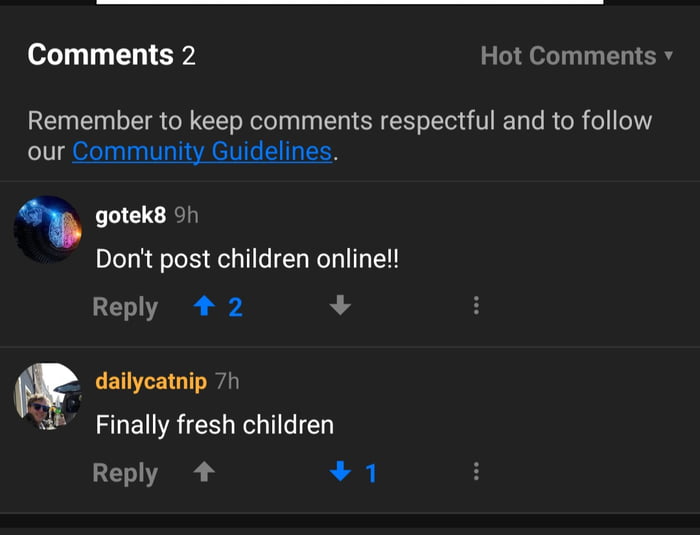Screen dimensions: 700x535
Task: Open the Community Guidelines link
Action: pyautogui.click(x=202, y=152)
